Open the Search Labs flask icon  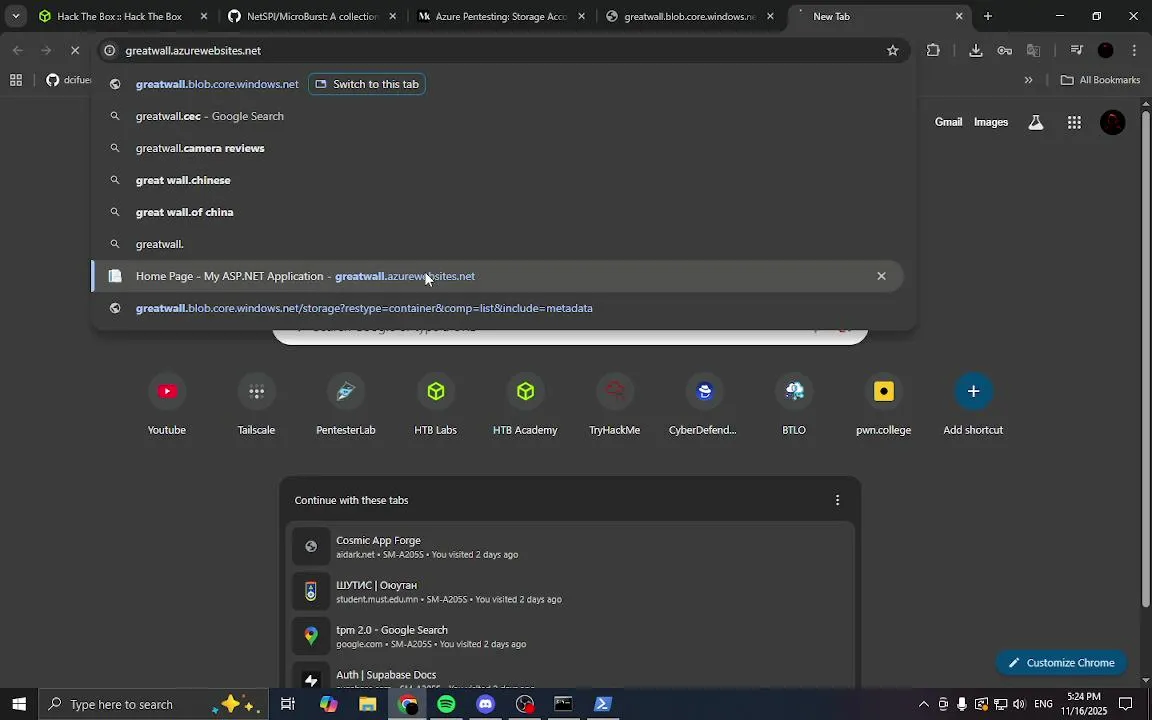click(x=1036, y=122)
